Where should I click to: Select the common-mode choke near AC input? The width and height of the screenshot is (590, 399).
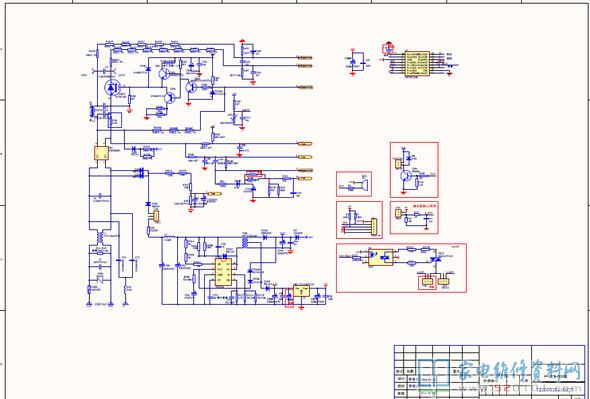click(x=100, y=238)
